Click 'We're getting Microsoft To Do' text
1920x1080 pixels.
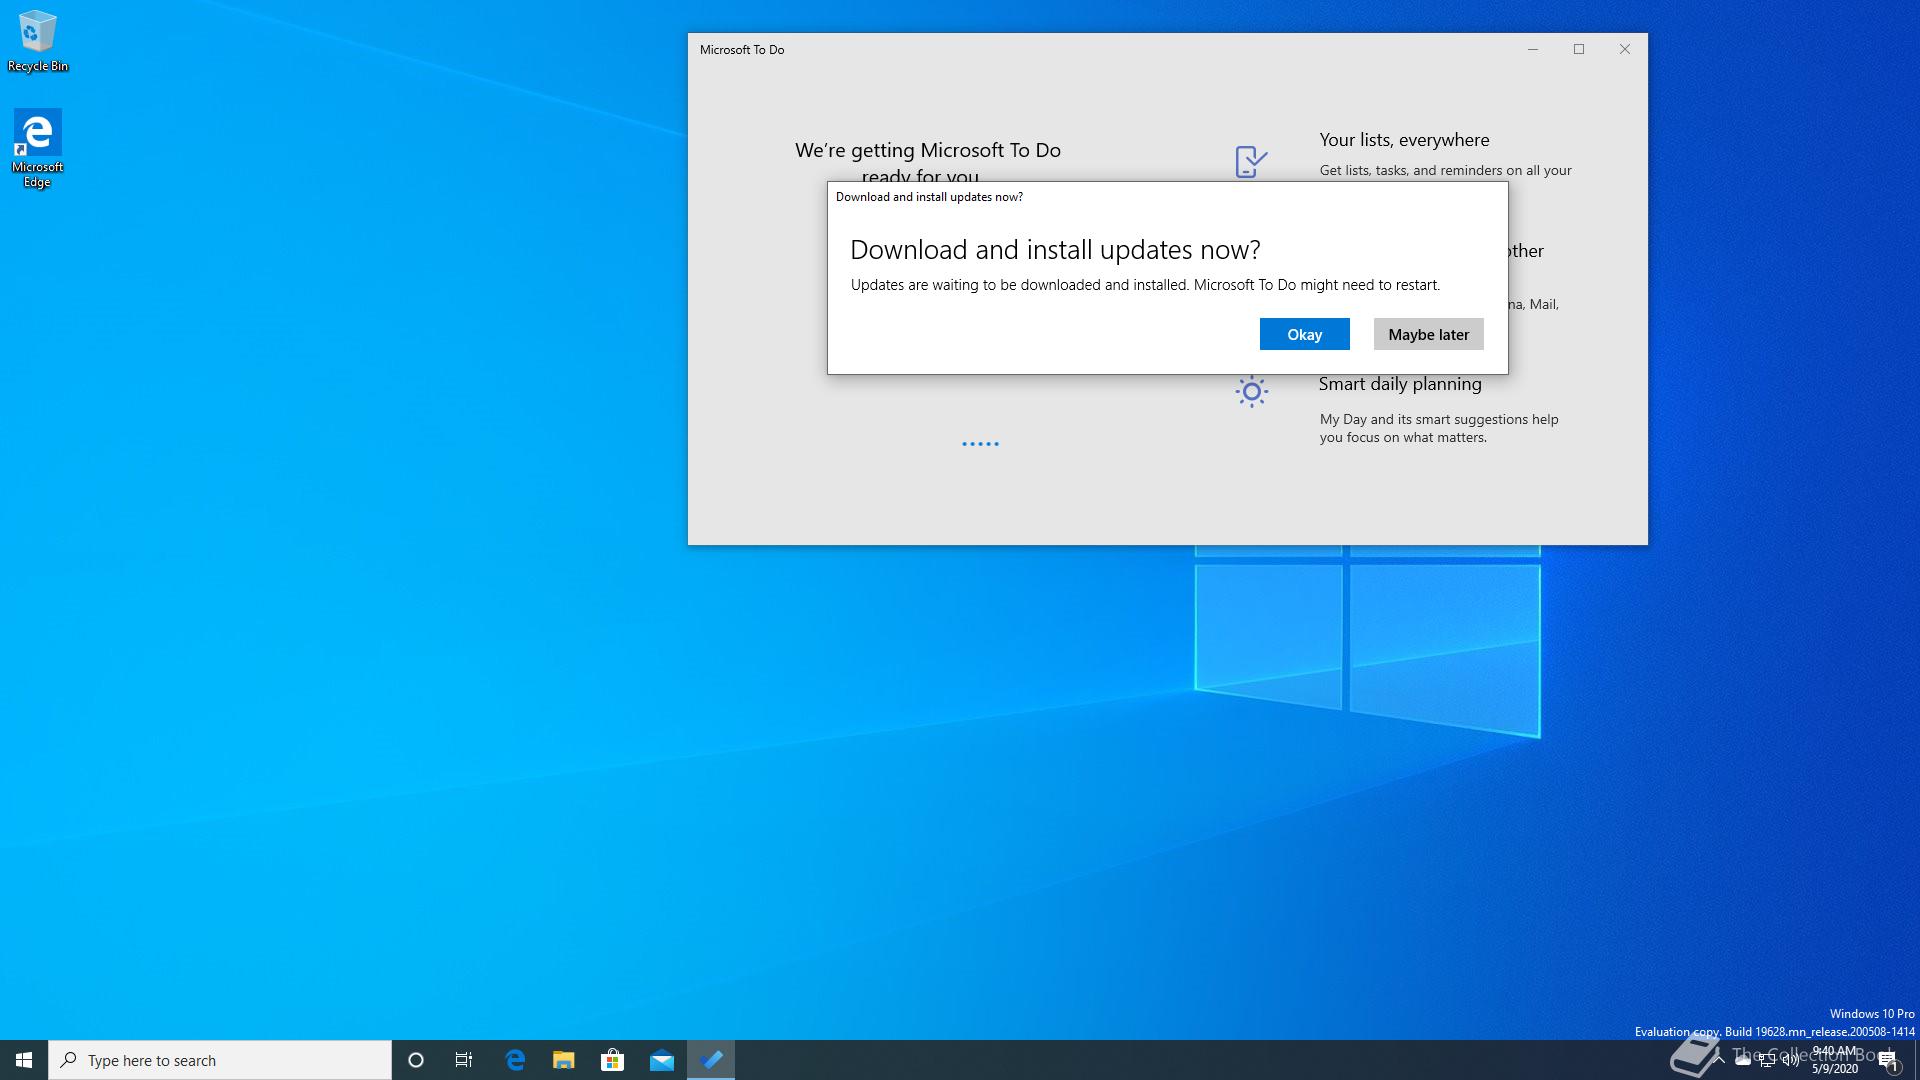click(927, 150)
